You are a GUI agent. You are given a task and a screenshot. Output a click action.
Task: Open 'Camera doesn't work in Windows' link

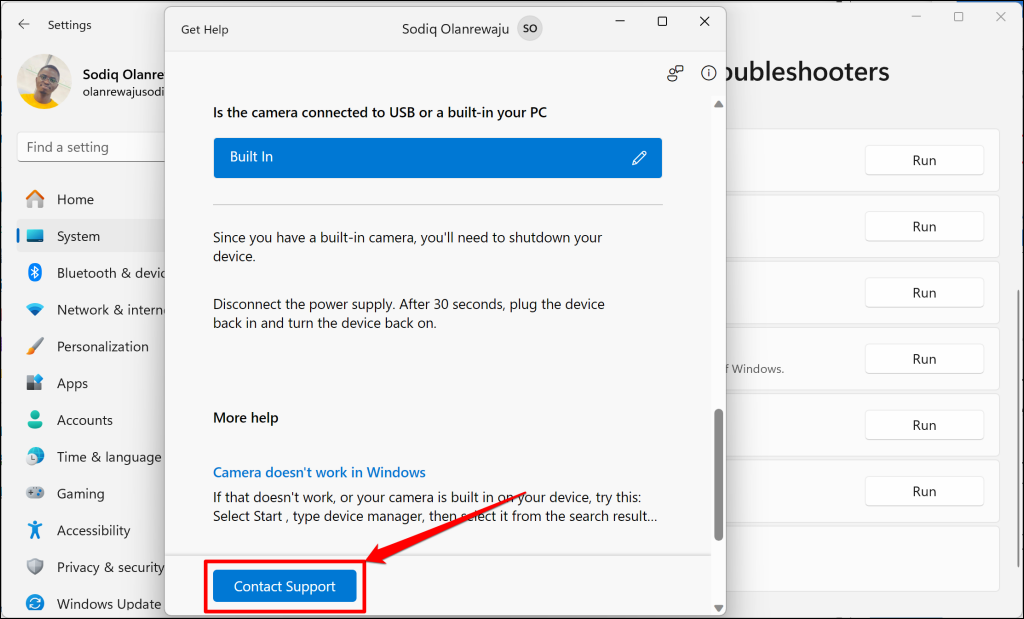click(319, 472)
